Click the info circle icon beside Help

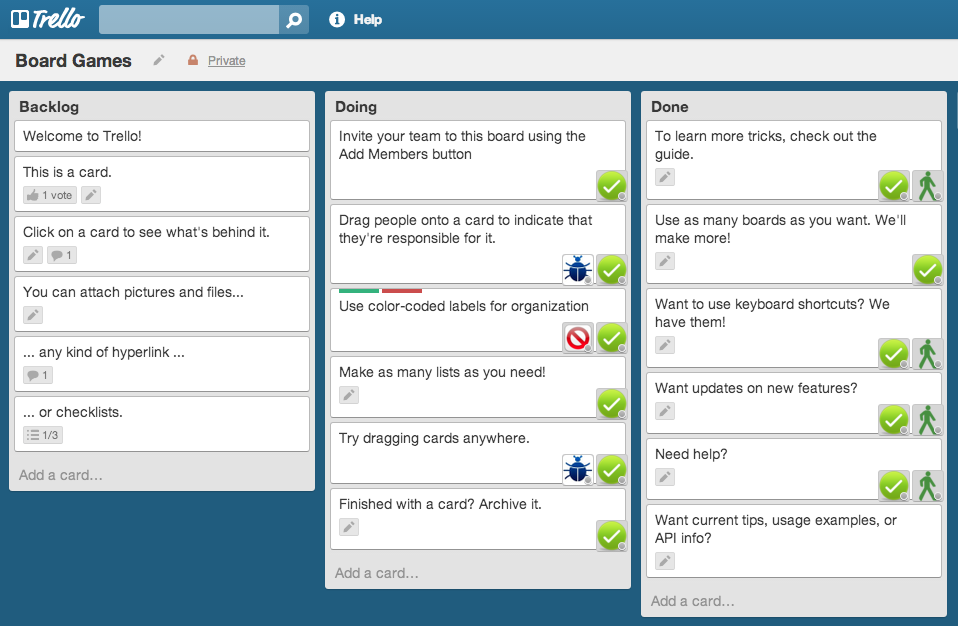336,18
